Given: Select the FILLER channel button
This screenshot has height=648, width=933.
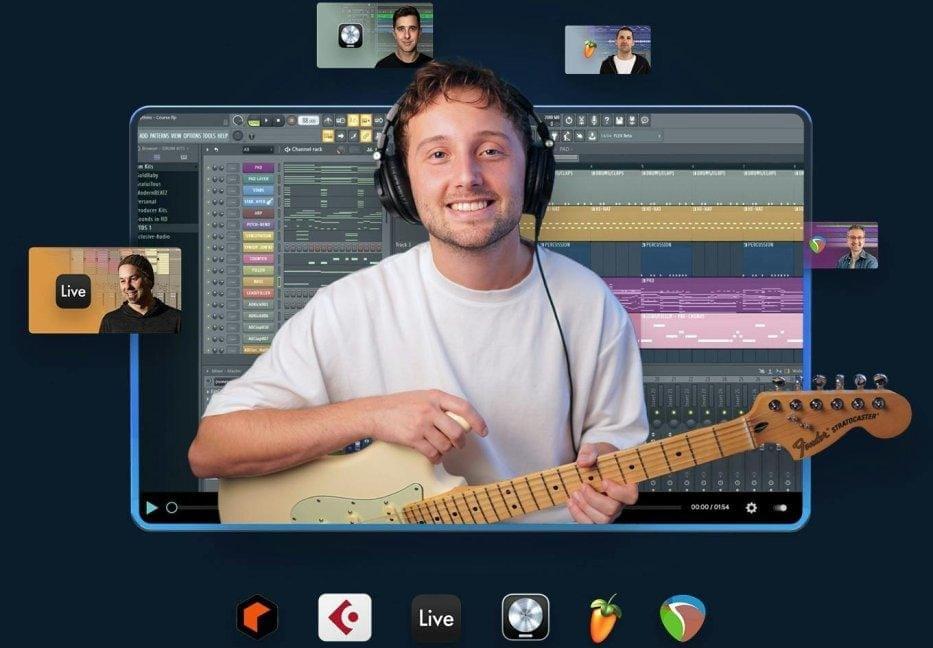Looking at the screenshot, I should (258, 270).
